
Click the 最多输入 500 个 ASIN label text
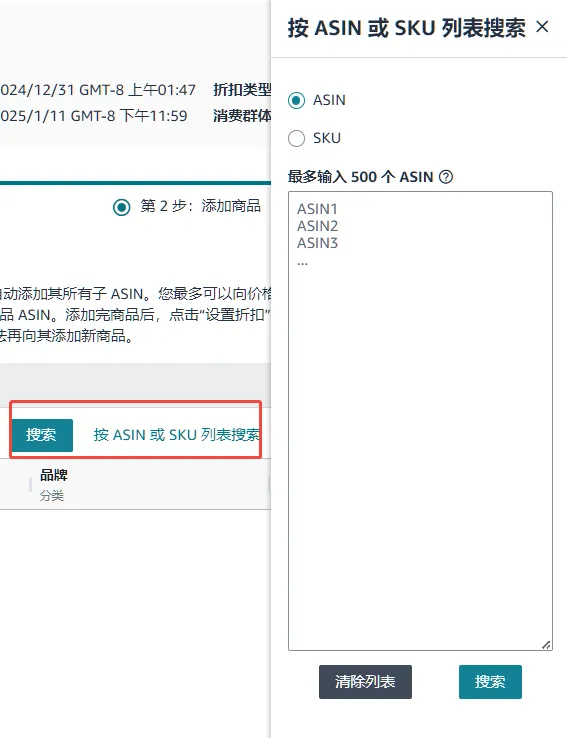pyautogui.click(x=360, y=177)
